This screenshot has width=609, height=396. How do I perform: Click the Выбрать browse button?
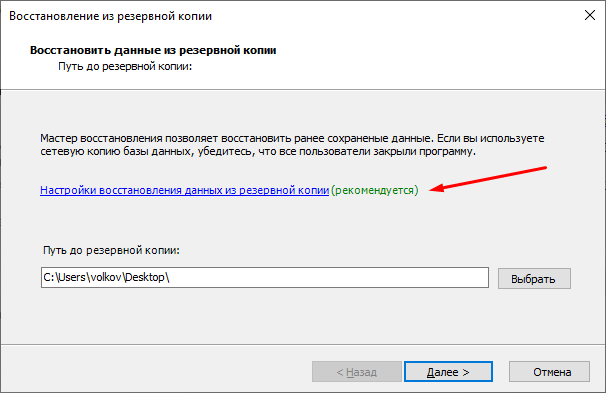coord(534,279)
